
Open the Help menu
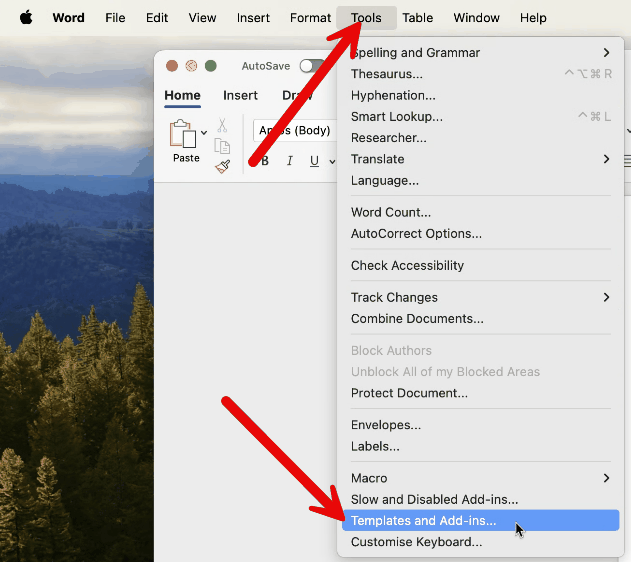click(x=533, y=18)
